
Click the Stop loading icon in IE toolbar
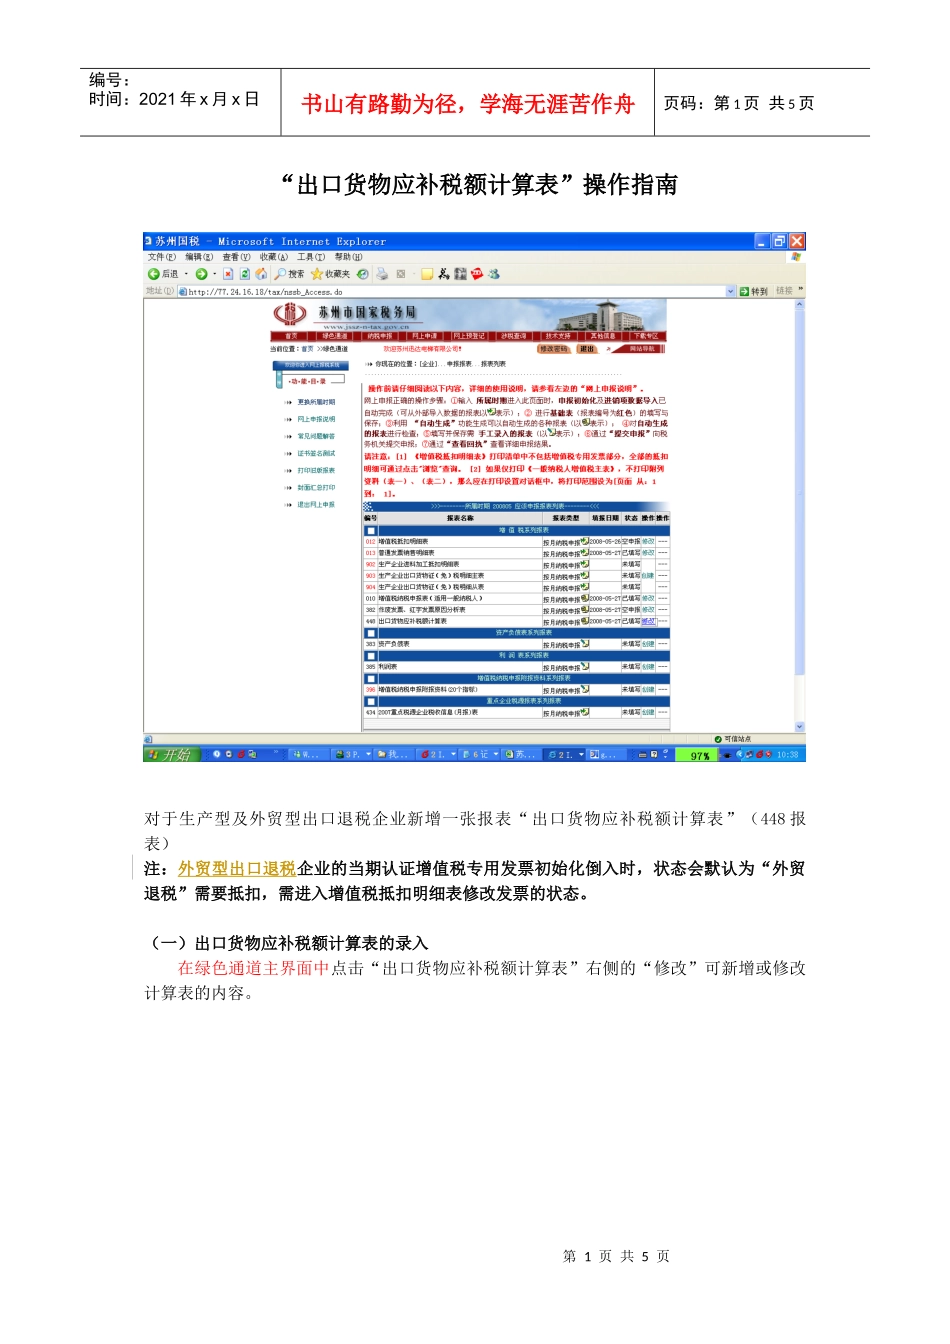click(228, 273)
